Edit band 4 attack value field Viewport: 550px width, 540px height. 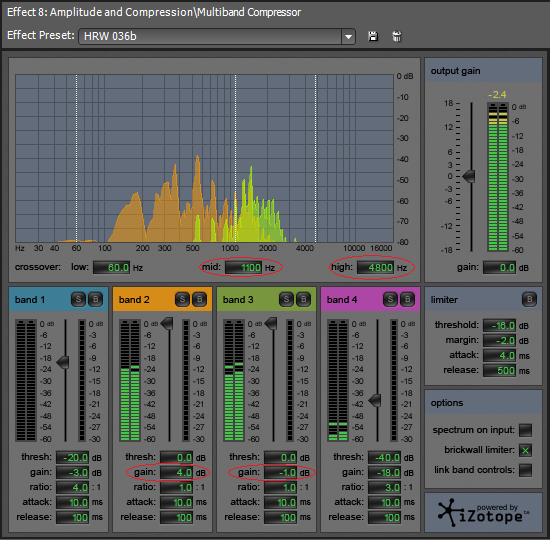(384, 502)
